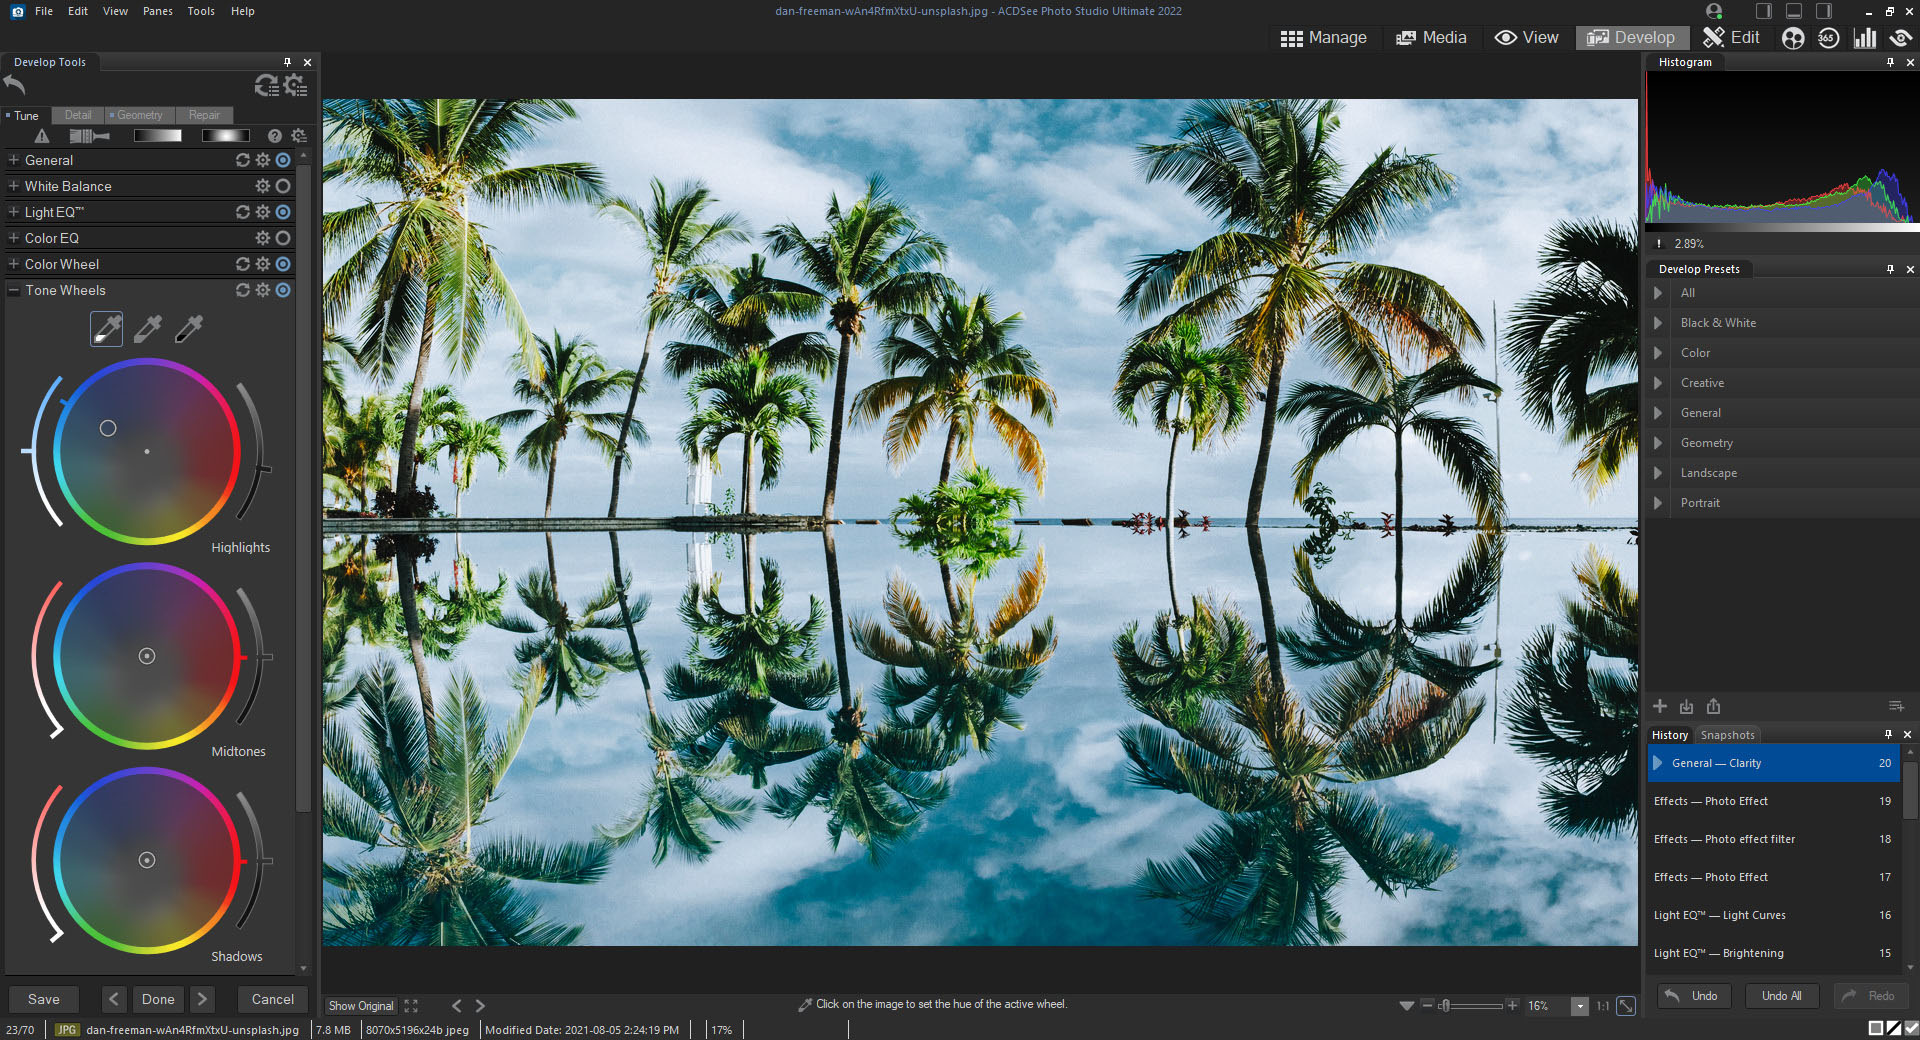
Task: Click the radial gradient tool
Action: 225,136
